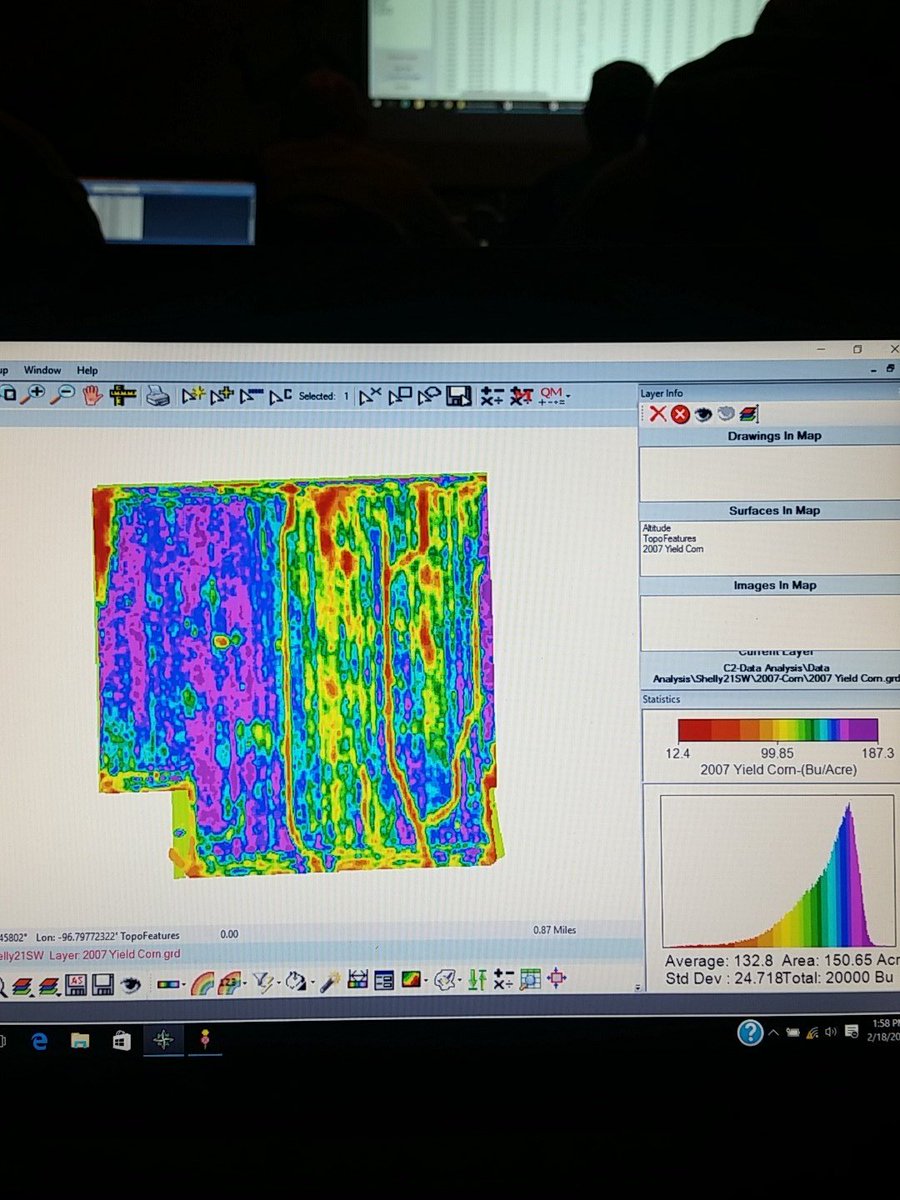Click the Images In Map header

tap(774, 585)
